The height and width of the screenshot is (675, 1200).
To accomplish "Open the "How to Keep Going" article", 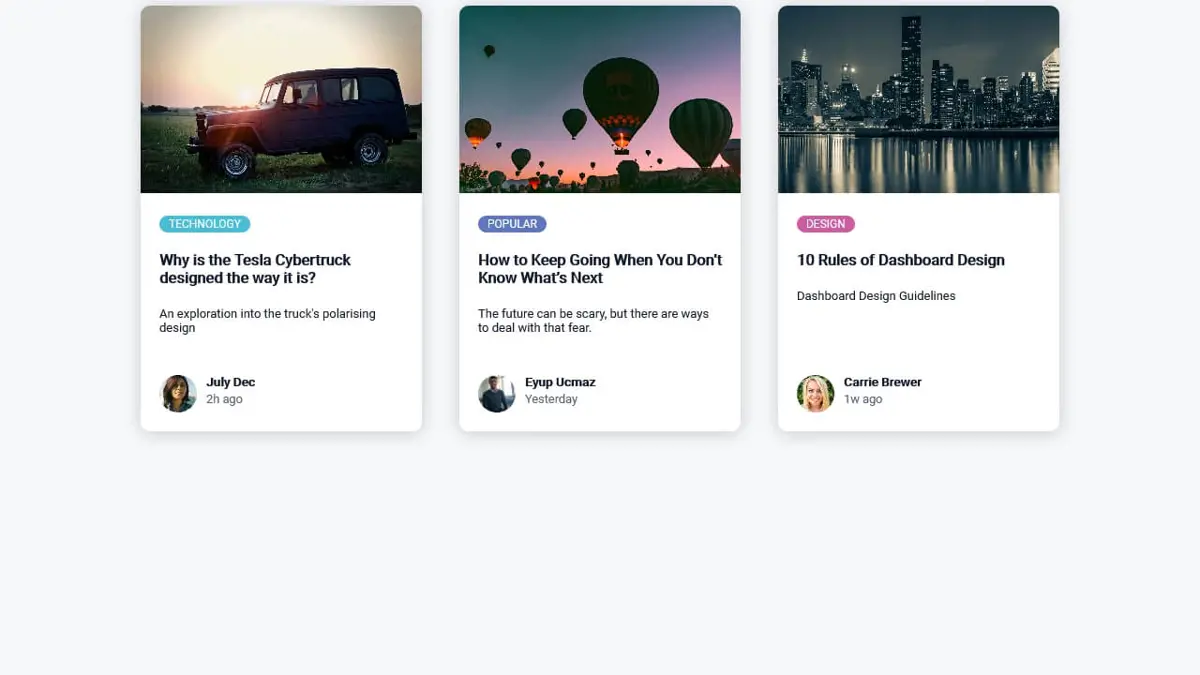I will [x=599, y=268].
